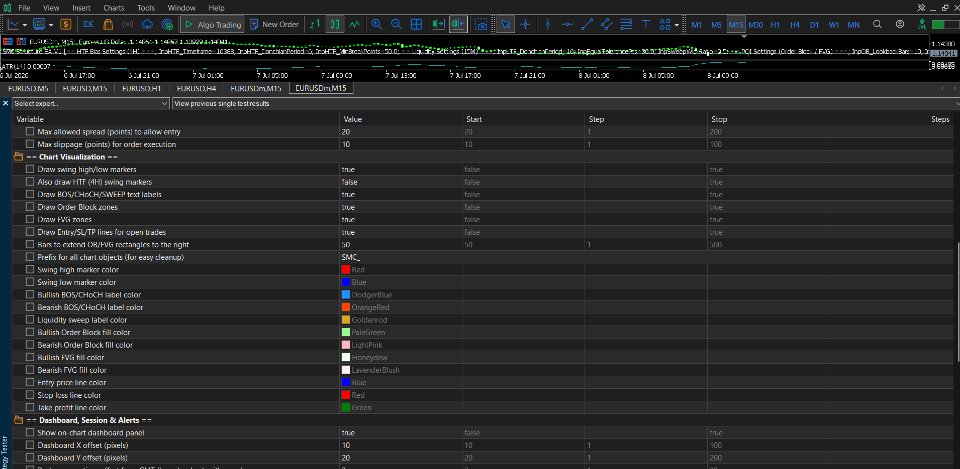This screenshot has height=469, width=960.
Task: Select the trendline drawing tool
Action: (x=587, y=24)
